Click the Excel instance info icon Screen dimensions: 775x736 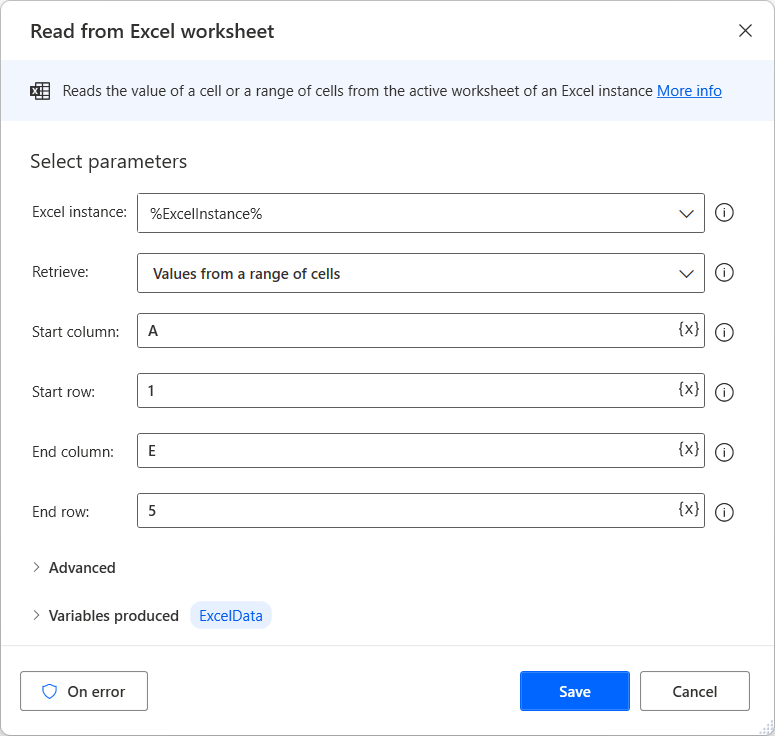coord(724,213)
